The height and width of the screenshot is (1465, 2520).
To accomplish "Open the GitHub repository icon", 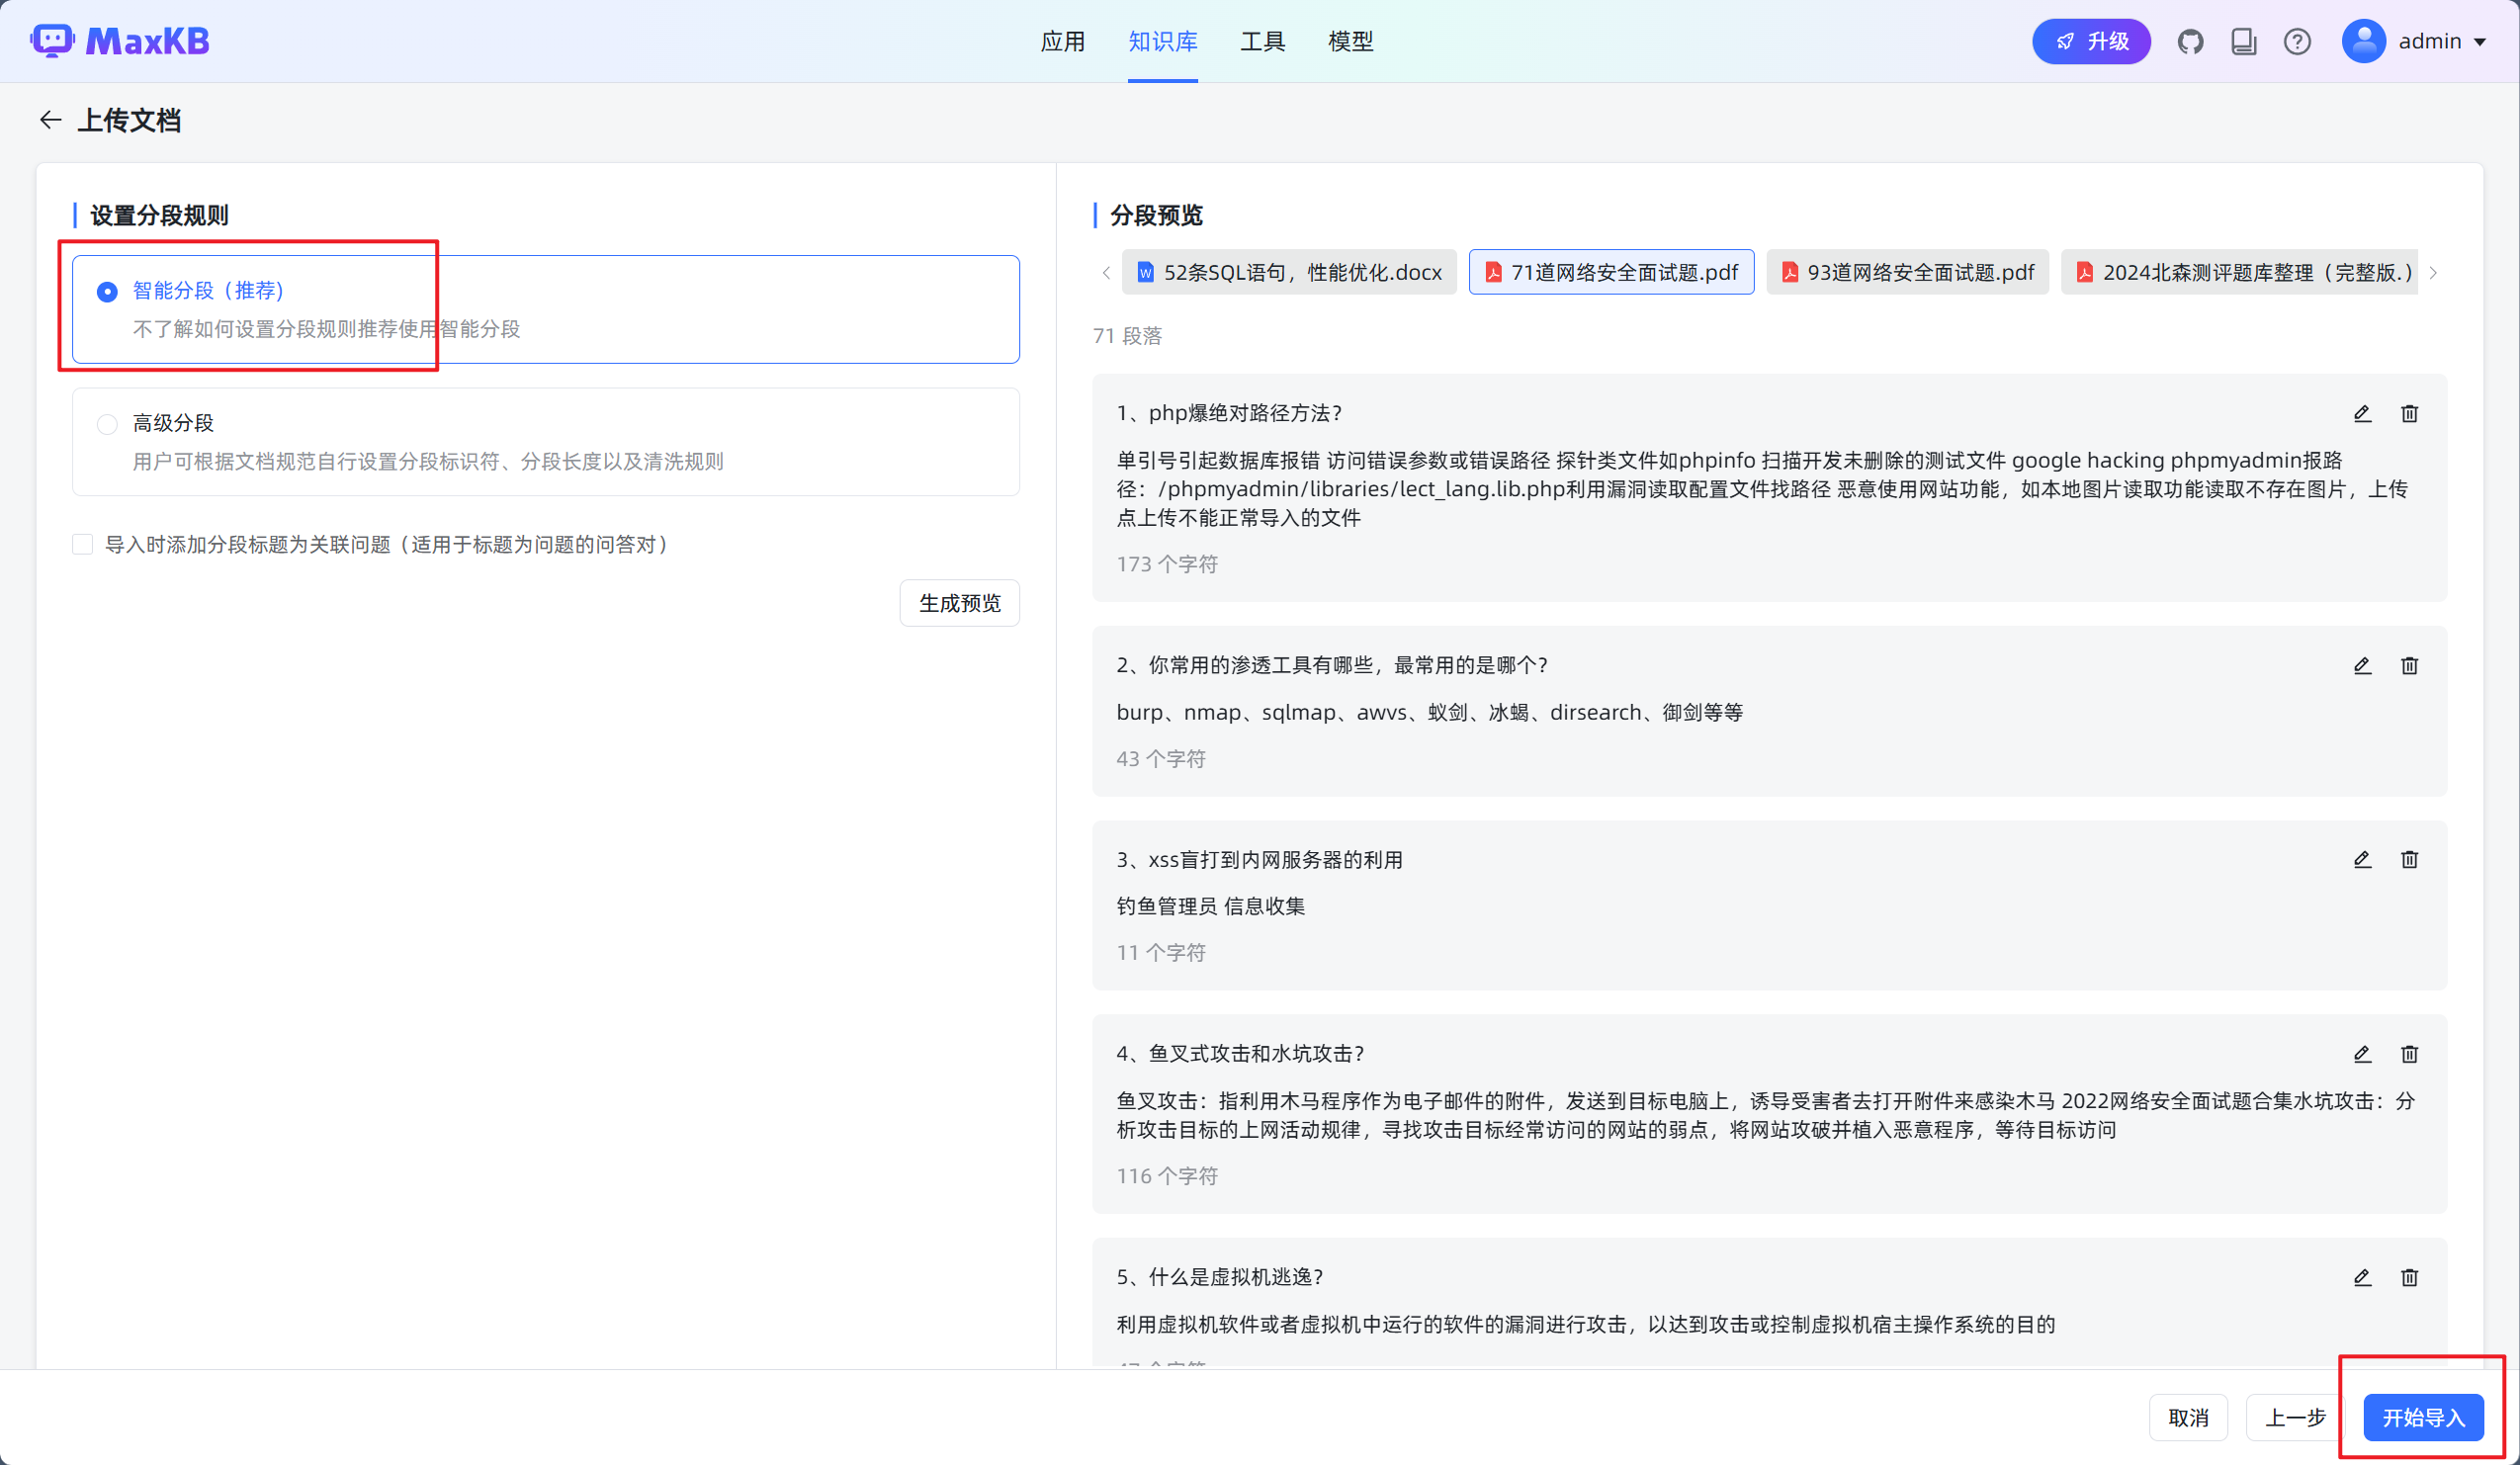I will 2190,41.
